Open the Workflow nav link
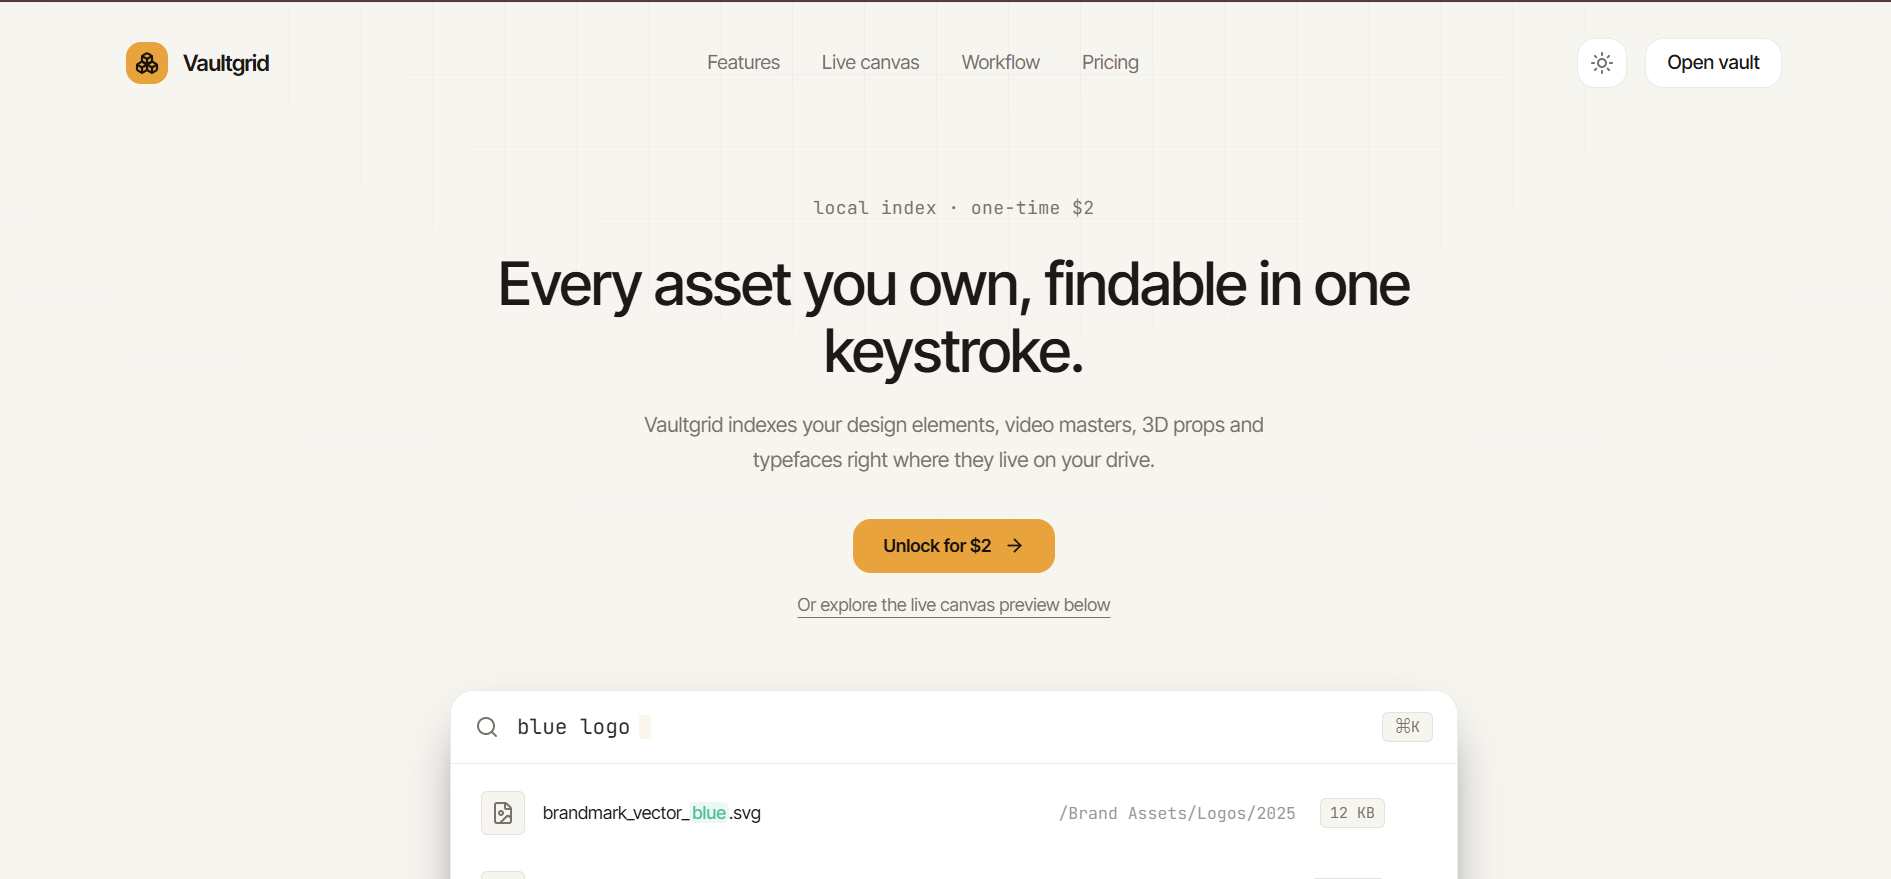This screenshot has width=1891, height=879. [1001, 63]
